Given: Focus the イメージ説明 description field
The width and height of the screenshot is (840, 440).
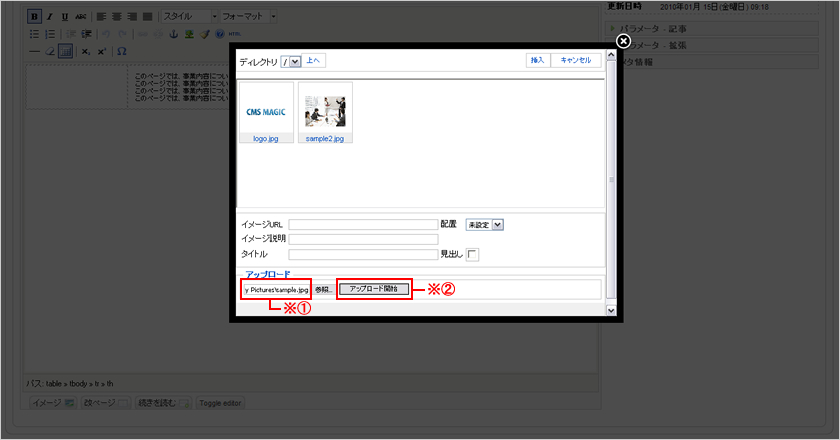Looking at the screenshot, I should coord(363,239).
